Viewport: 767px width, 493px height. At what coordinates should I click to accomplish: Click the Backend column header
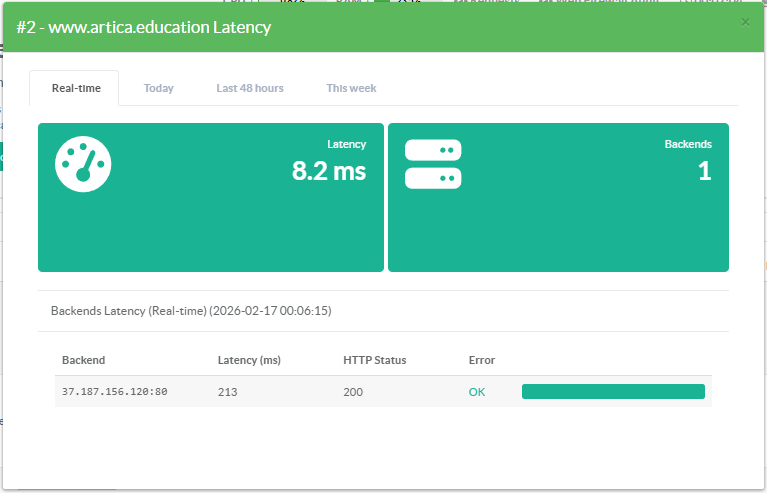83,360
